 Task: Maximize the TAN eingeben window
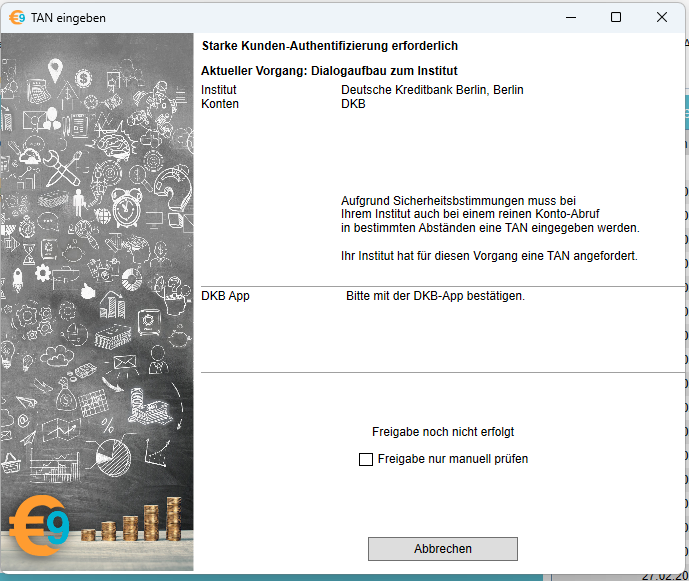(616, 18)
